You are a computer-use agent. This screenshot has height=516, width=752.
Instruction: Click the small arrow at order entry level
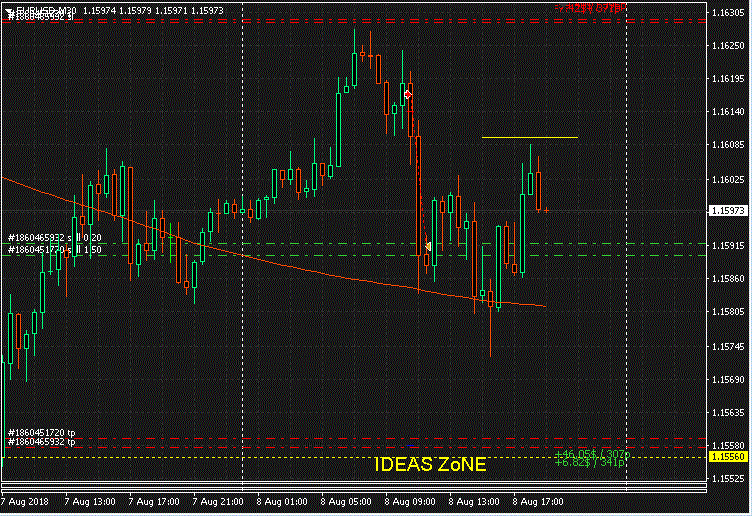(428, 246)
